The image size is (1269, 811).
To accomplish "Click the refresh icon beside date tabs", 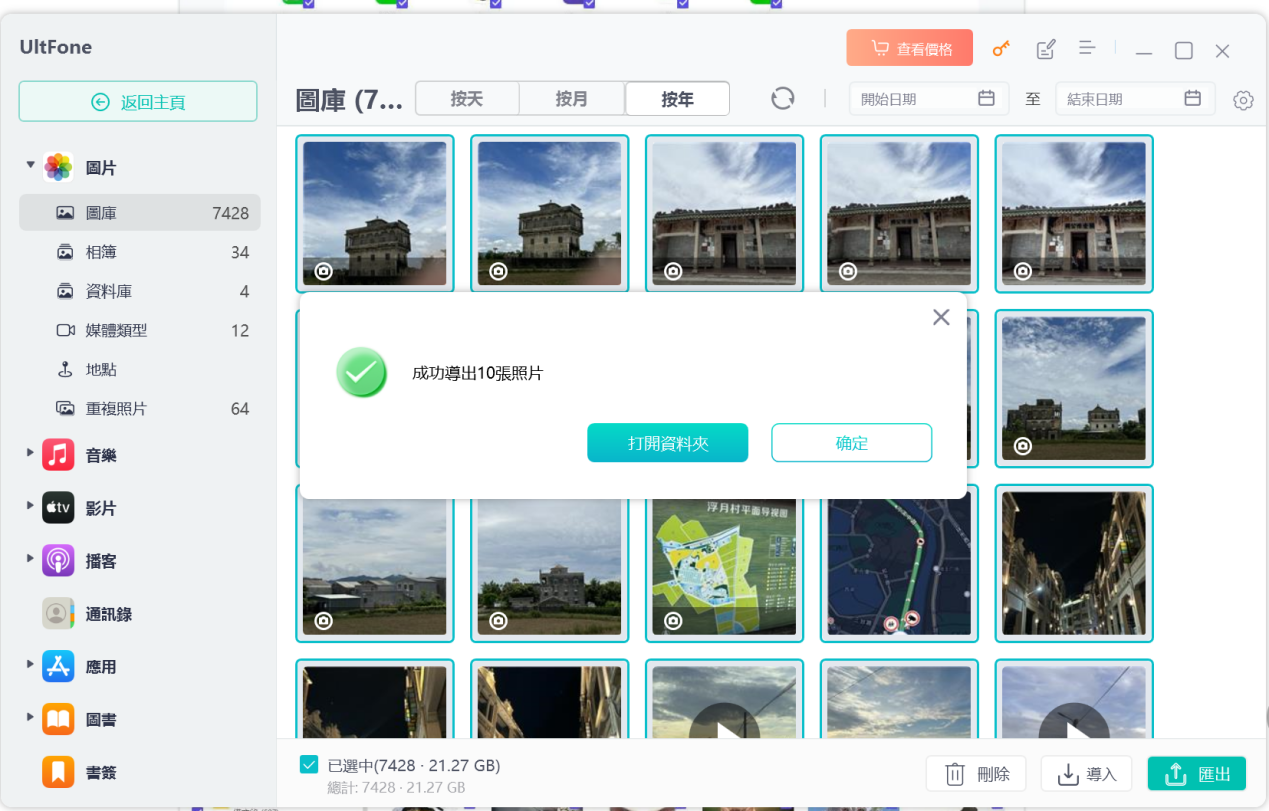I will [782, 98].
